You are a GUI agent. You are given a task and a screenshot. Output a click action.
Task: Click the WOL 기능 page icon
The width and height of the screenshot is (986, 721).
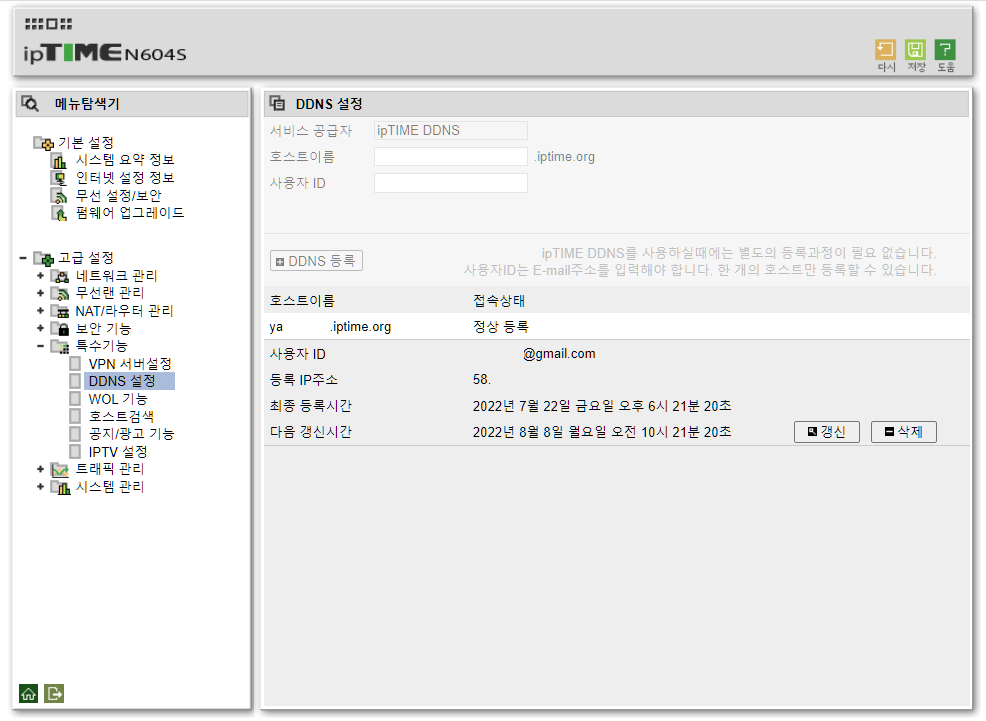[x=75, y=399]
